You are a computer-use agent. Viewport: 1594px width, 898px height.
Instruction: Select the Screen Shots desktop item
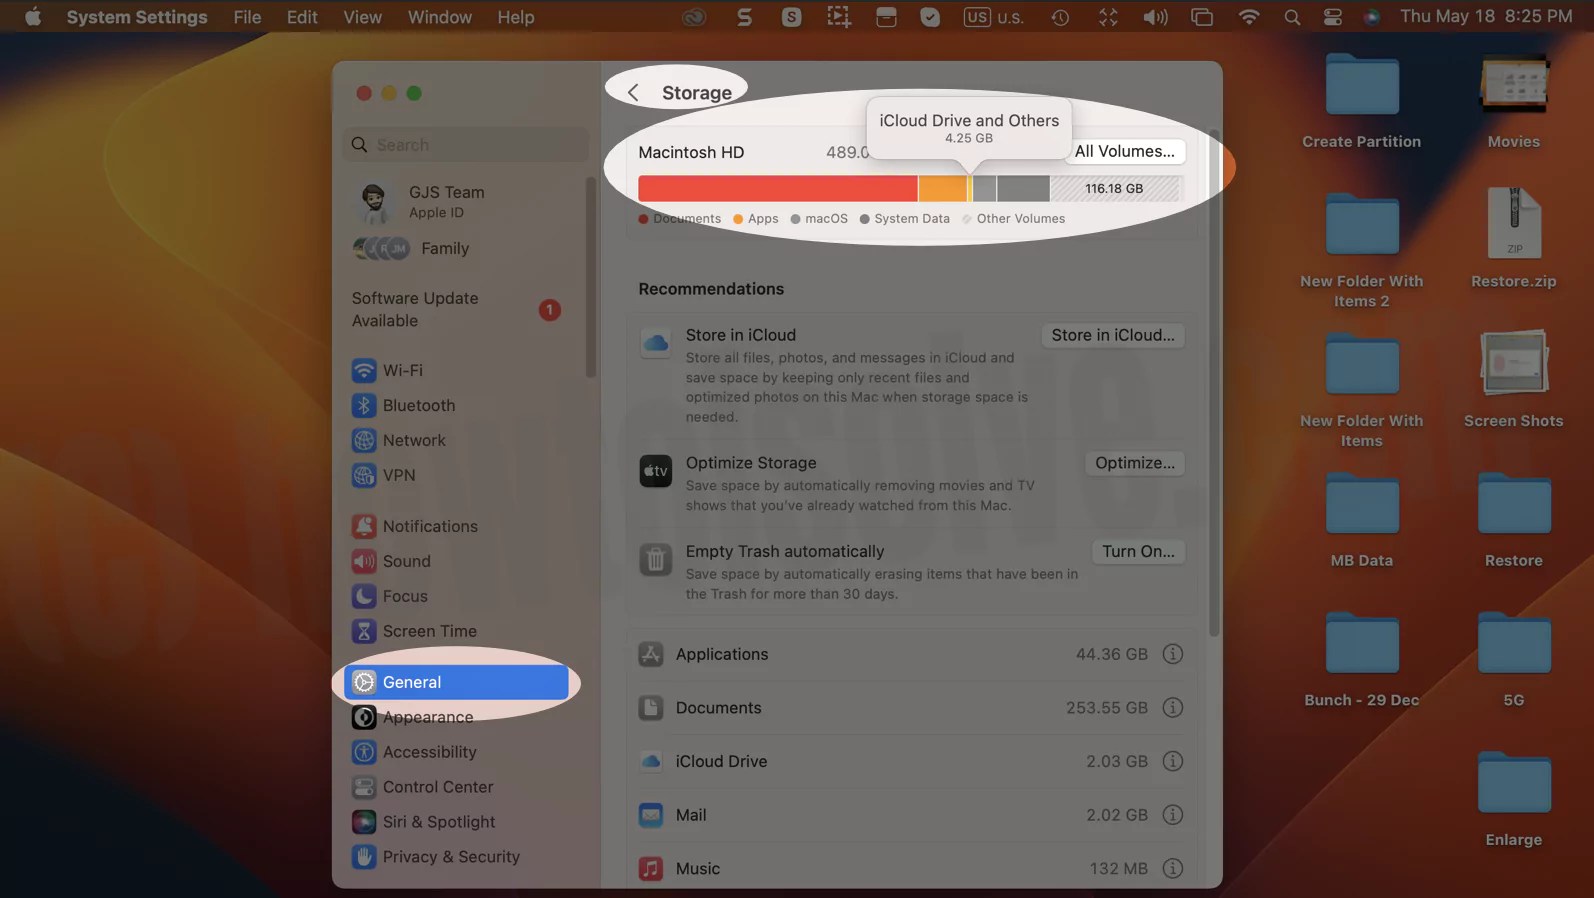click(1514, 378)
